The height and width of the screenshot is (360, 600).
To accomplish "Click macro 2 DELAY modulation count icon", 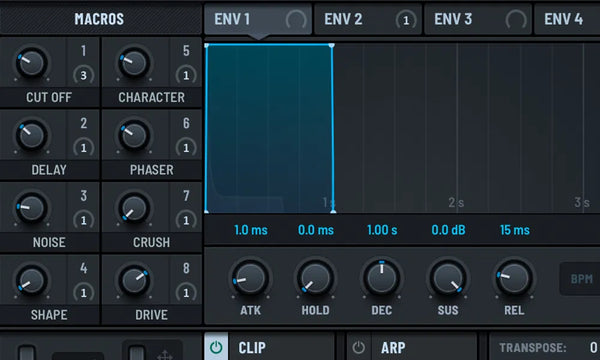I will coord(83,148).
